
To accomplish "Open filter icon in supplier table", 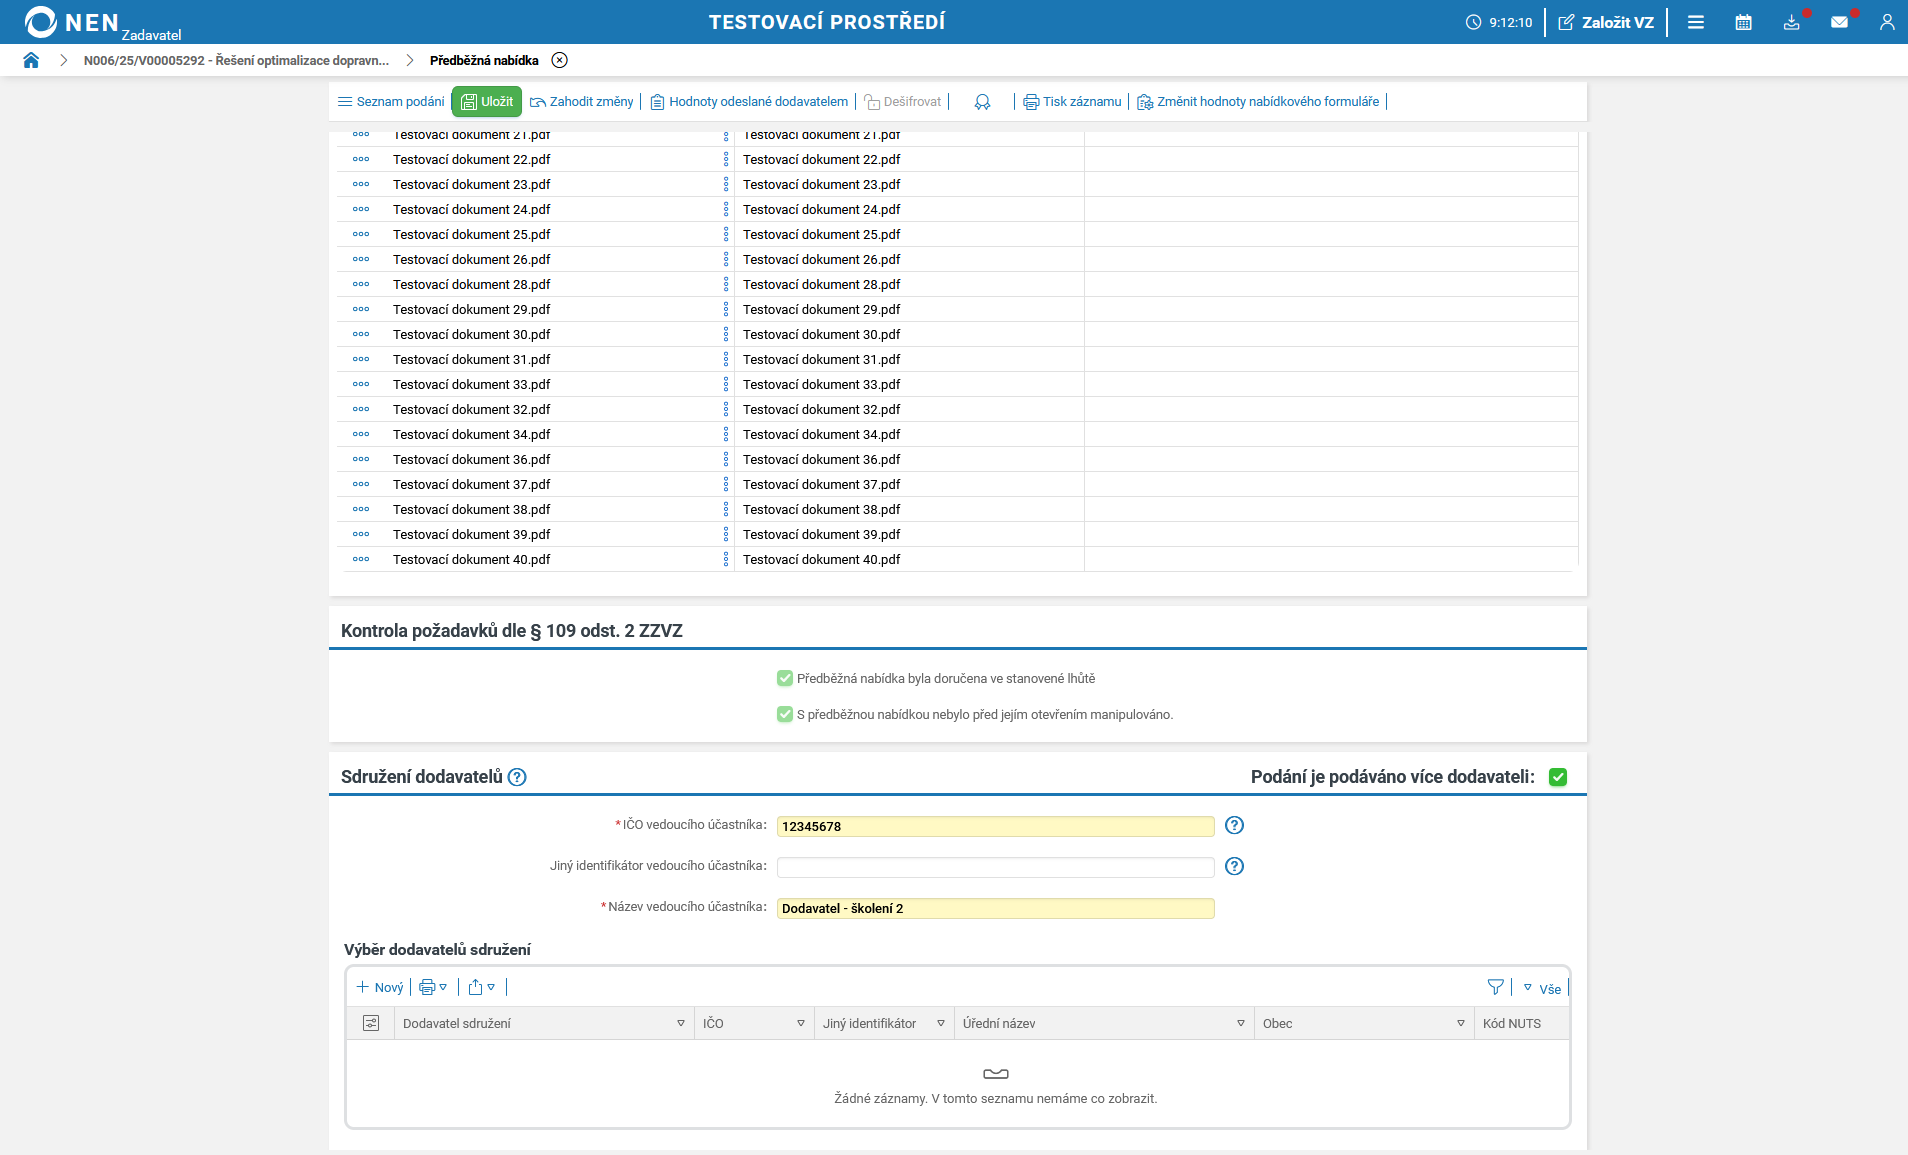I will (x=1495, y=987).
